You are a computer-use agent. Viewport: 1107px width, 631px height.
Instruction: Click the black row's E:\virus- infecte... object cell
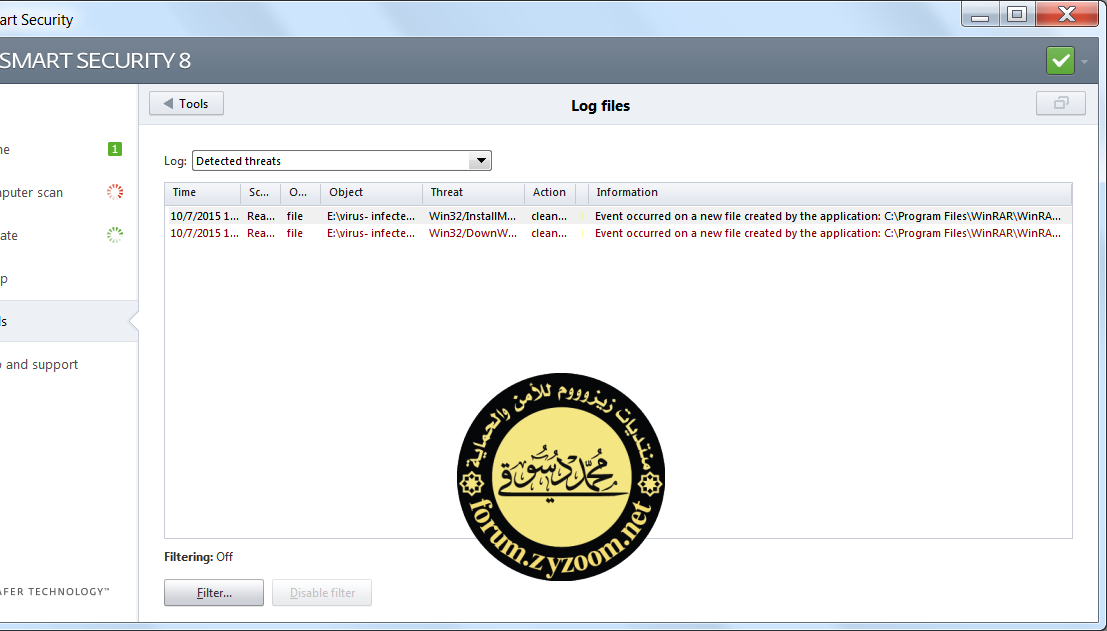[x=371, y=216]
